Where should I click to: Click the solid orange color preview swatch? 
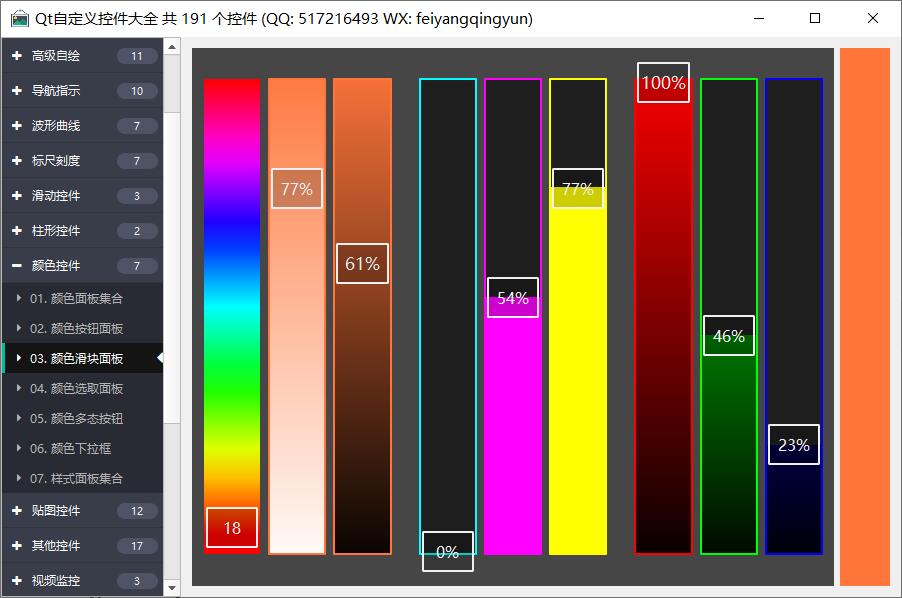864,316
